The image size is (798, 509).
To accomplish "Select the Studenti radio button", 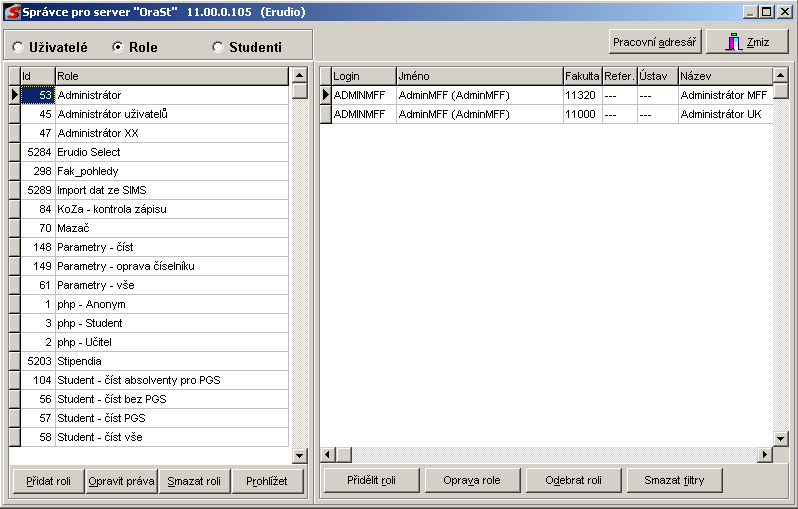I will coord(218,47).
